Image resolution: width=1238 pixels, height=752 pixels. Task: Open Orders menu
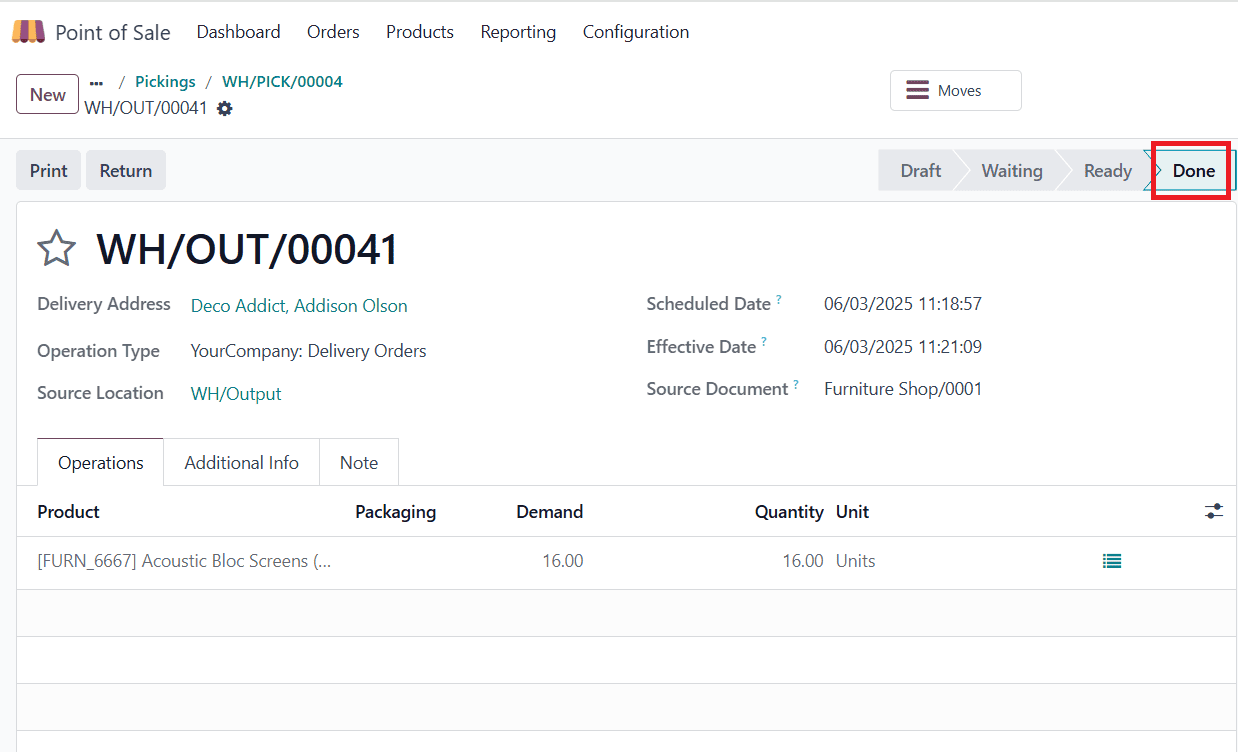[333, 32]
